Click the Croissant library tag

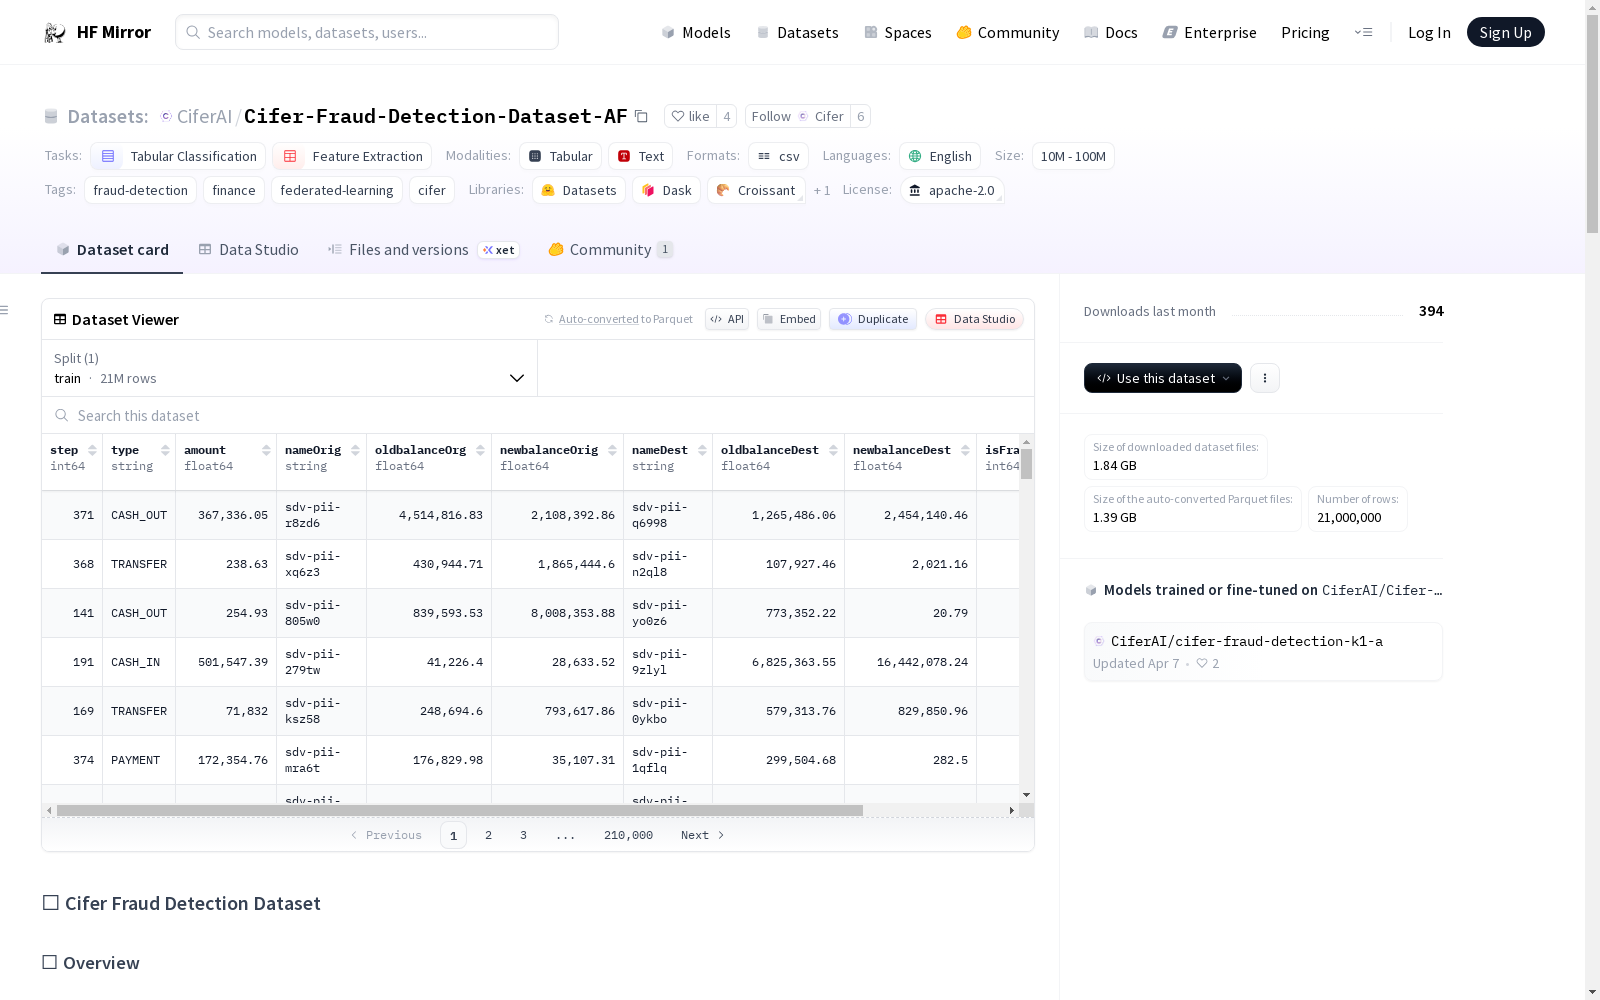point(756,190)
